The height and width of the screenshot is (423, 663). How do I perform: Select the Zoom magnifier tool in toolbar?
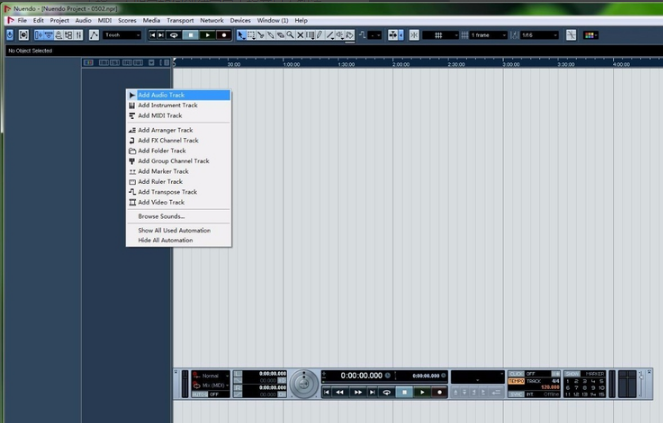[290, 35]
